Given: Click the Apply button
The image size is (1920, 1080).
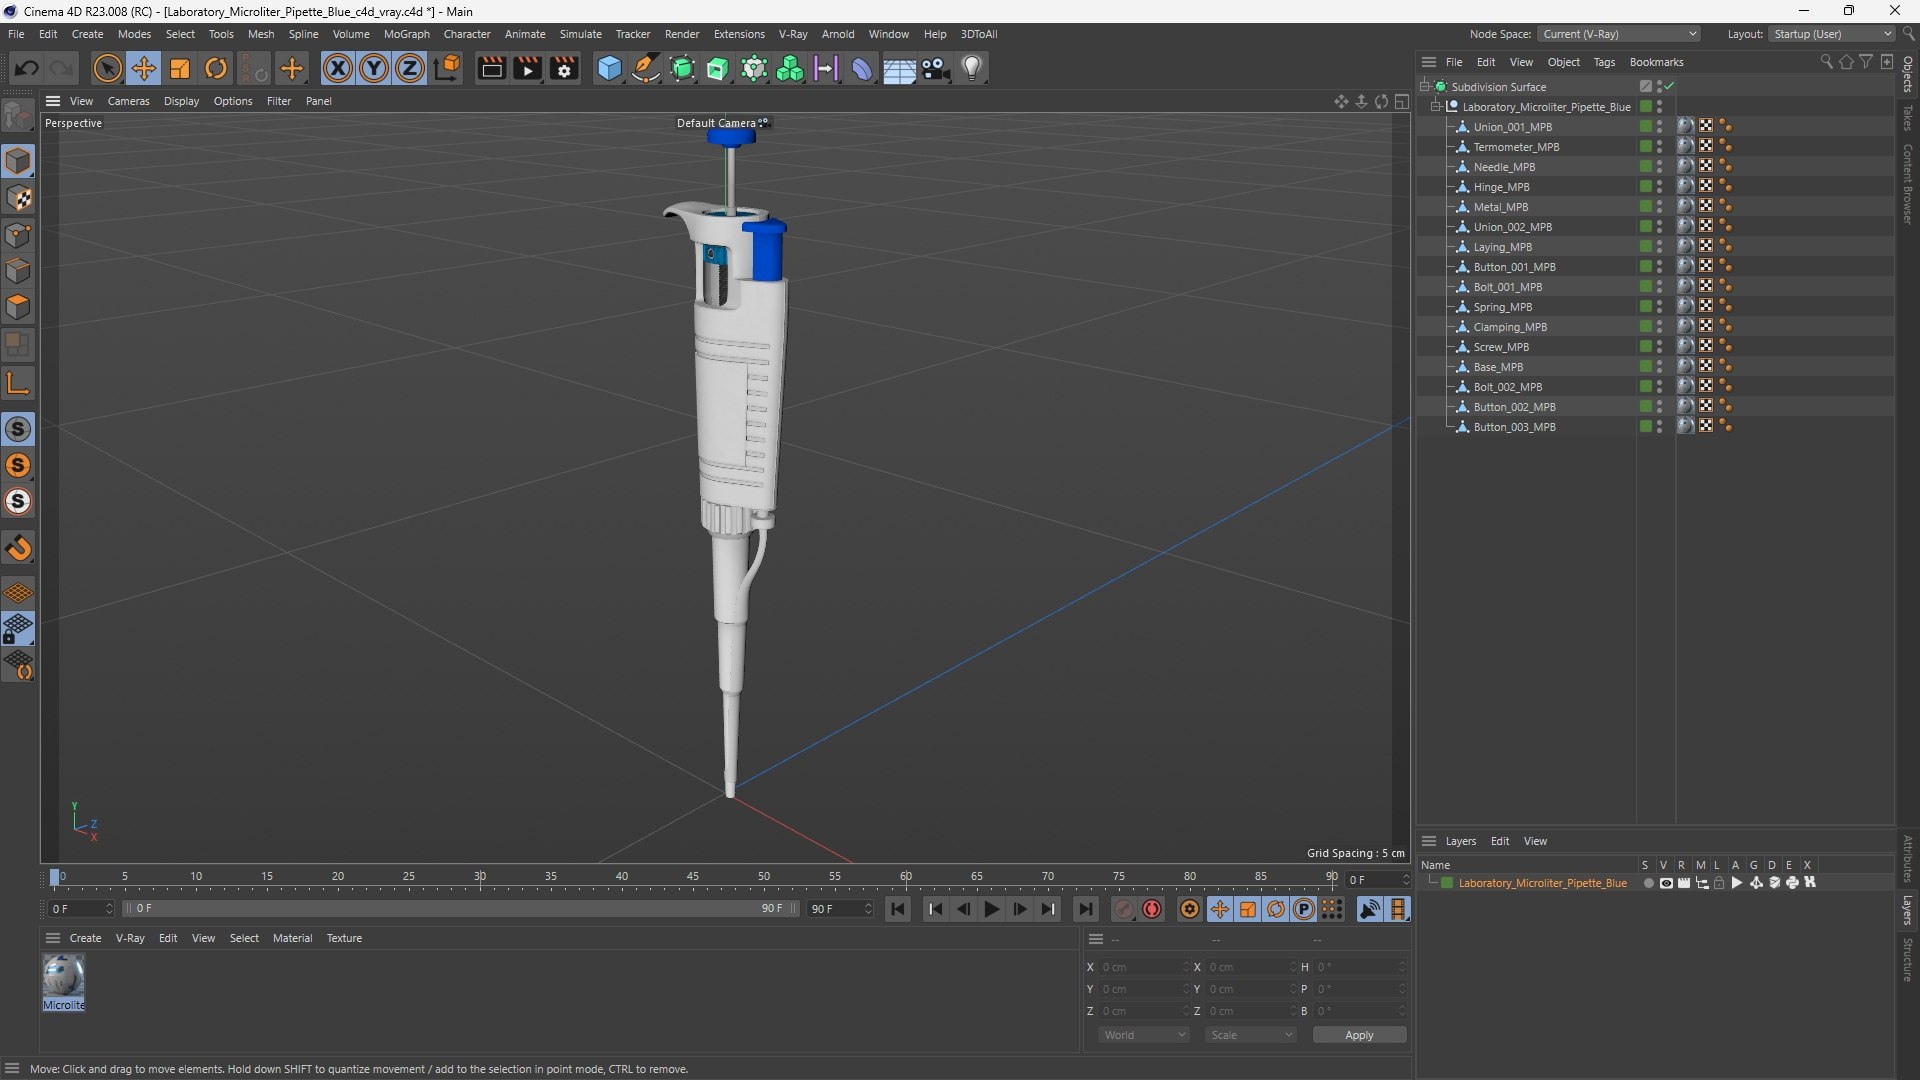Looking at the screenshot, I should 1359,1035.
